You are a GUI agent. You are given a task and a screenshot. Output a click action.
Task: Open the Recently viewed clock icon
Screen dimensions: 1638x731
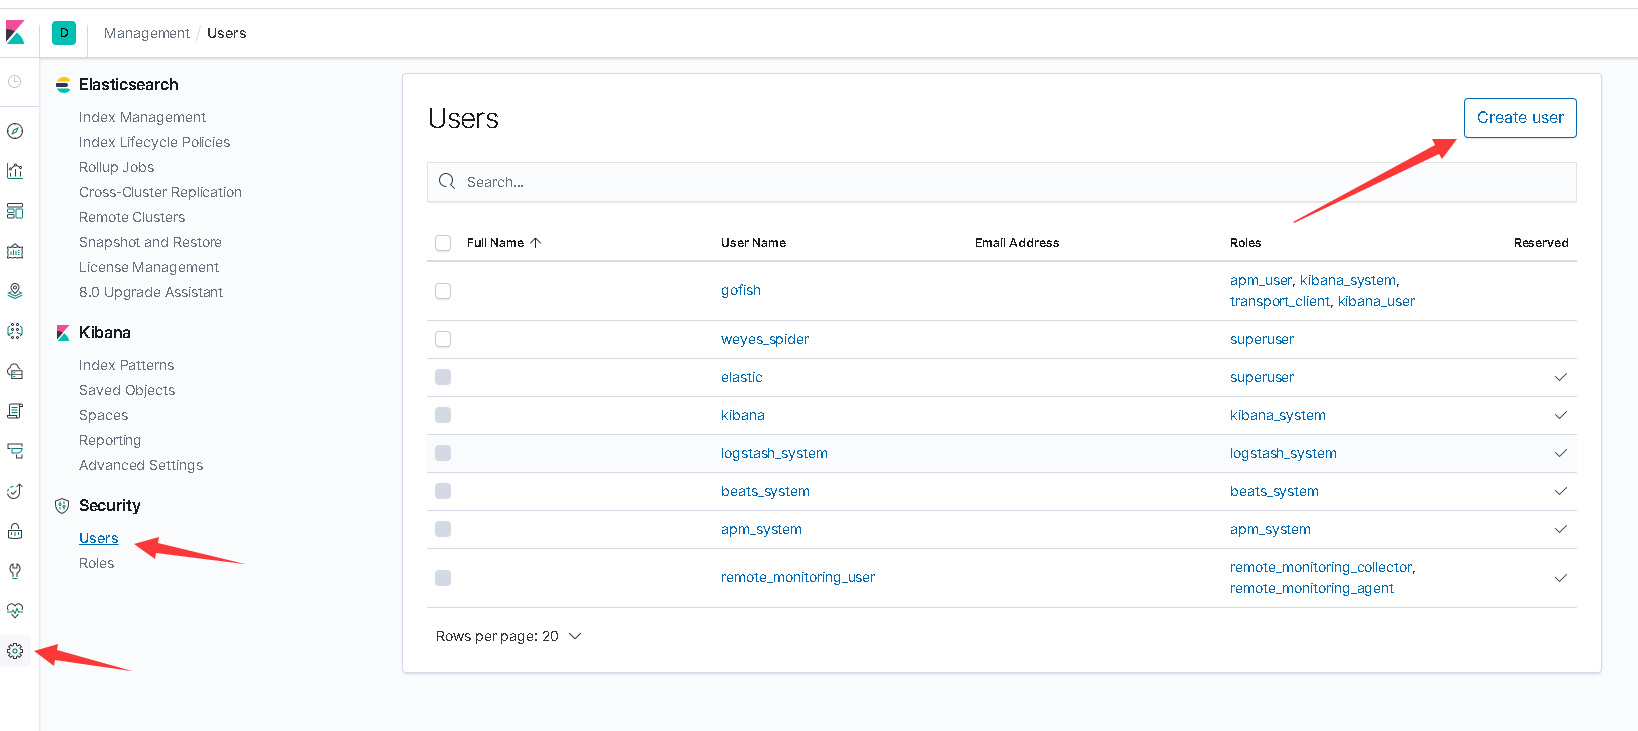pos(15,81)
